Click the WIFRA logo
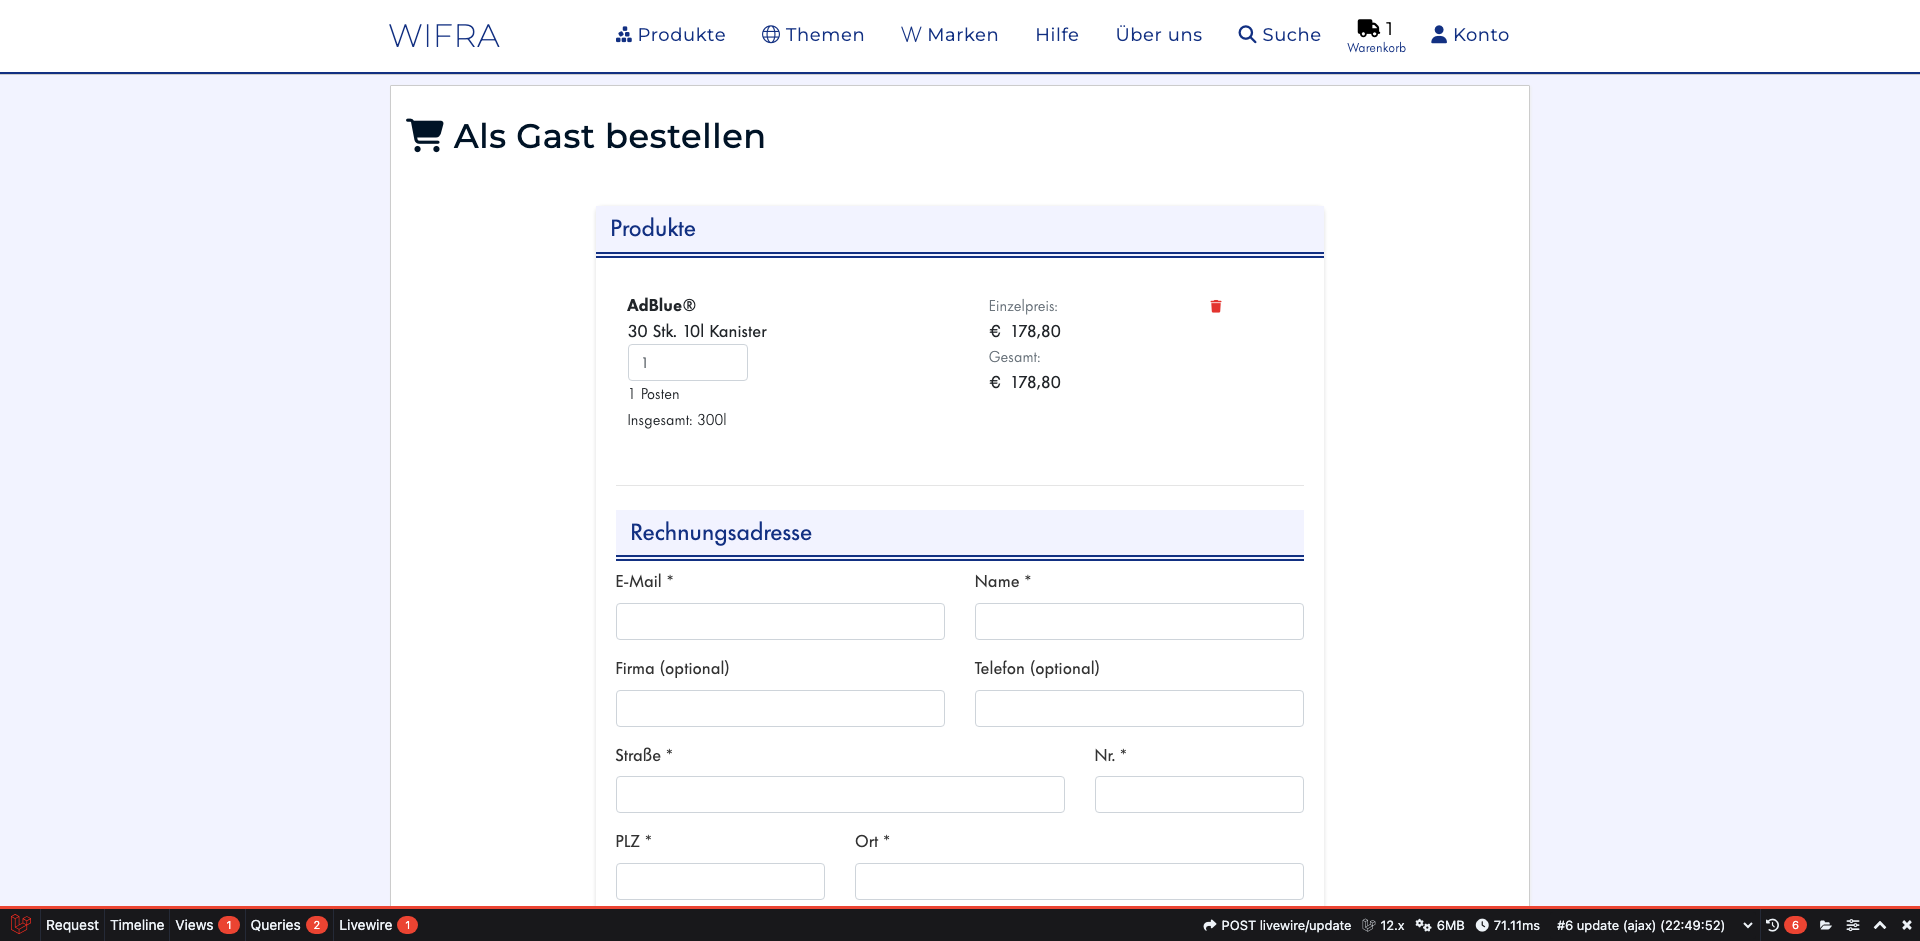The image size is (1920, 941). point(443,35)
